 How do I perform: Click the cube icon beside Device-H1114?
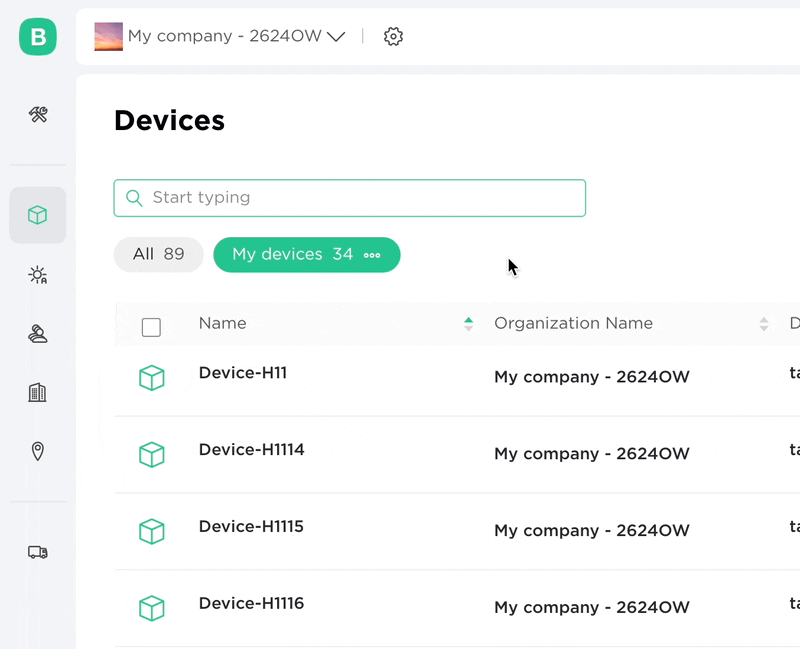(151, 454)
